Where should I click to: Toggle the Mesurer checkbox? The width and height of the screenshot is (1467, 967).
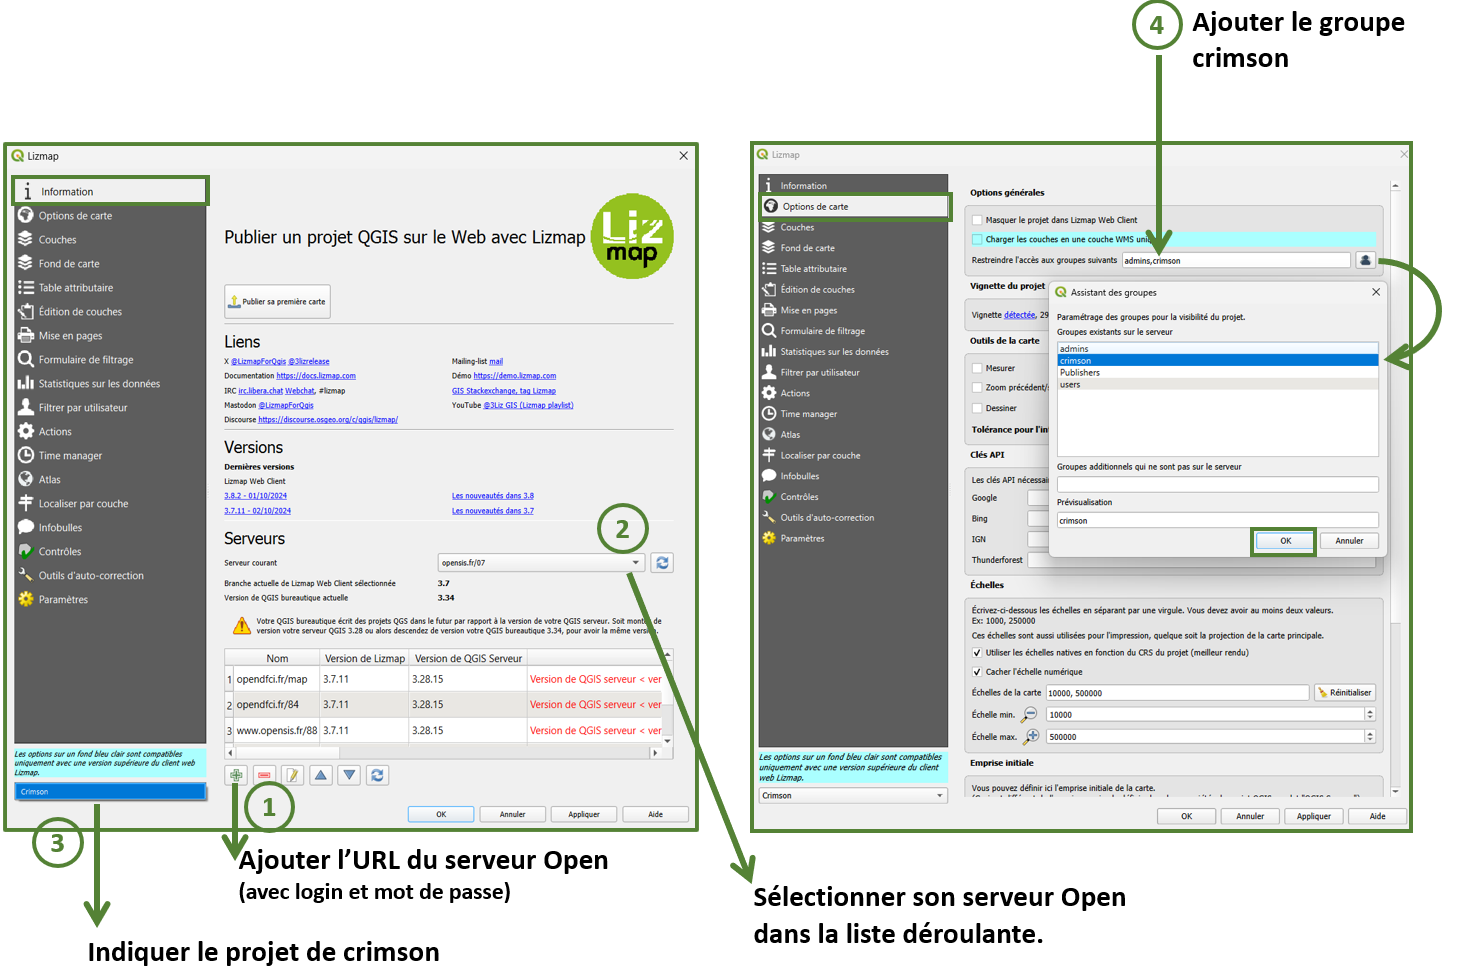977,368
